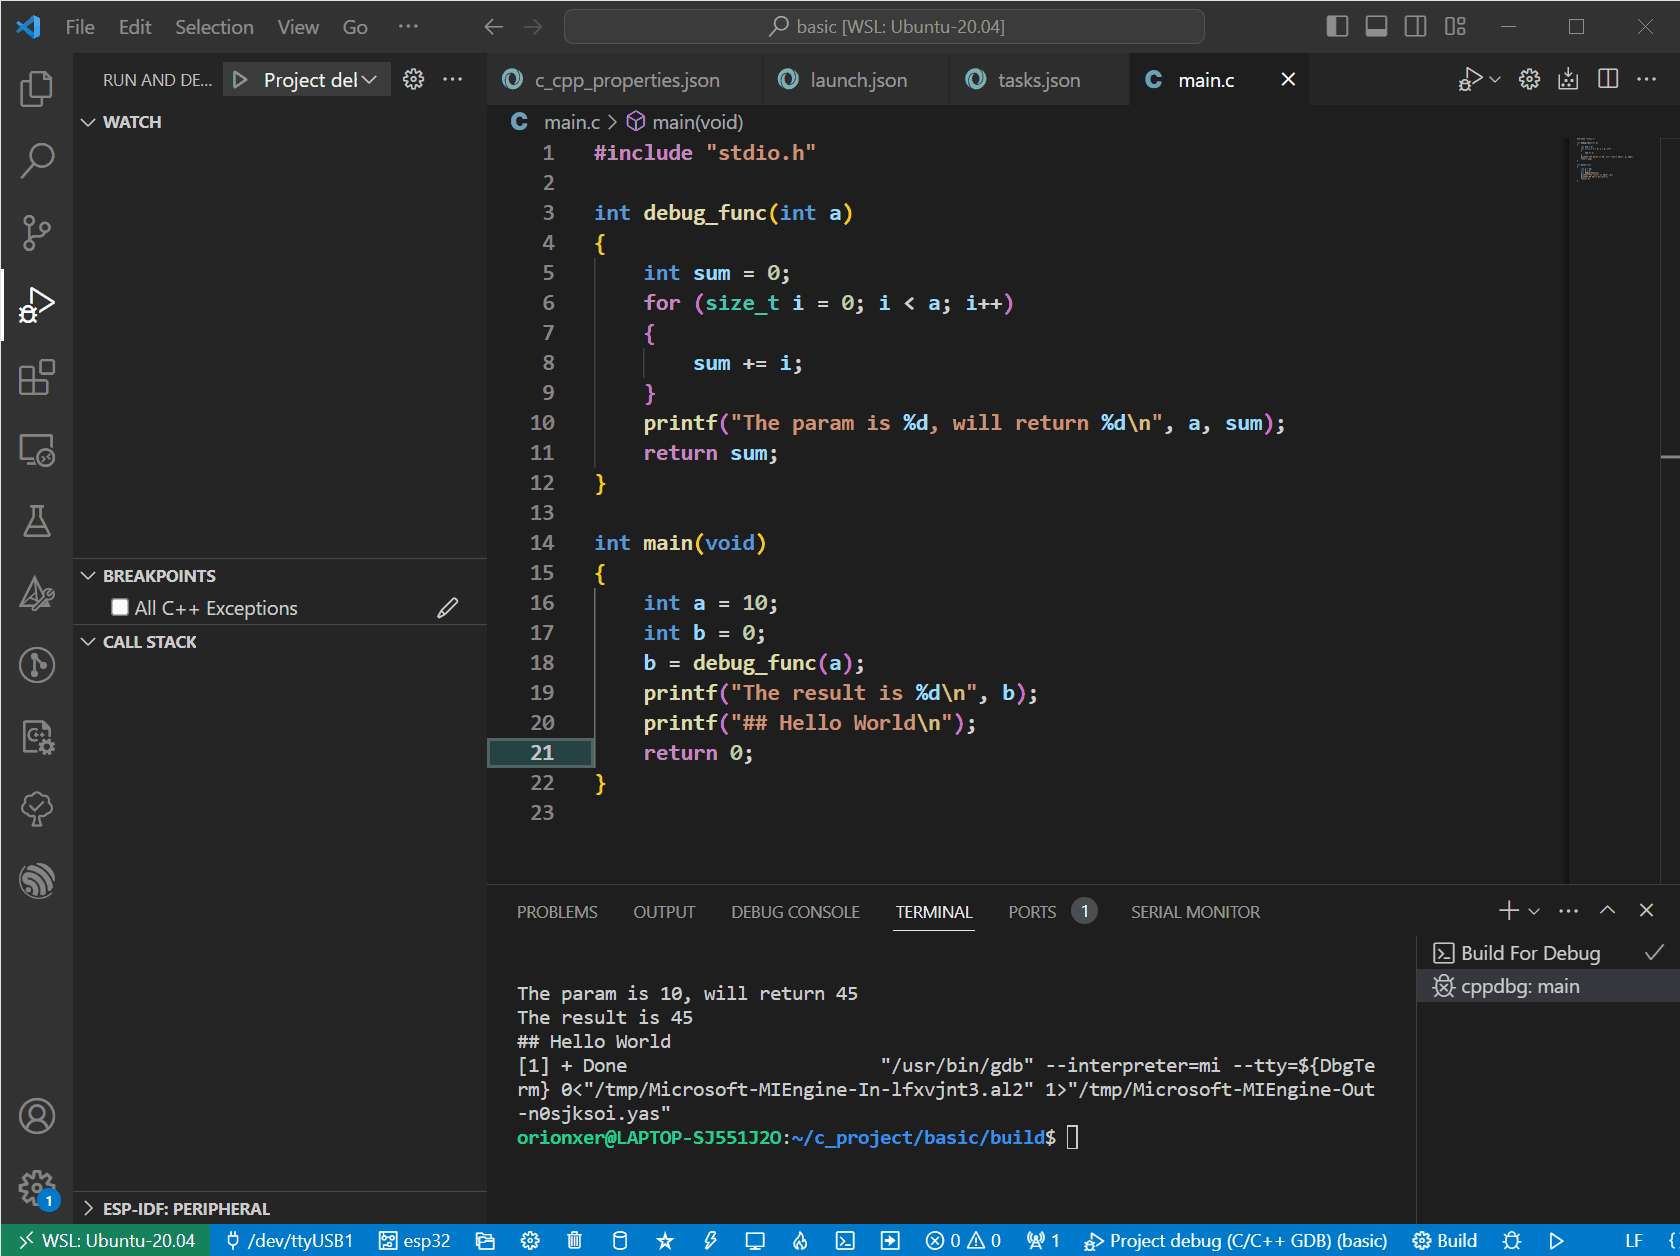Viewport: 1680px width, 1256px height.
Task: Open the SERIAL MONITOR panel tab
Action: 1195,912
